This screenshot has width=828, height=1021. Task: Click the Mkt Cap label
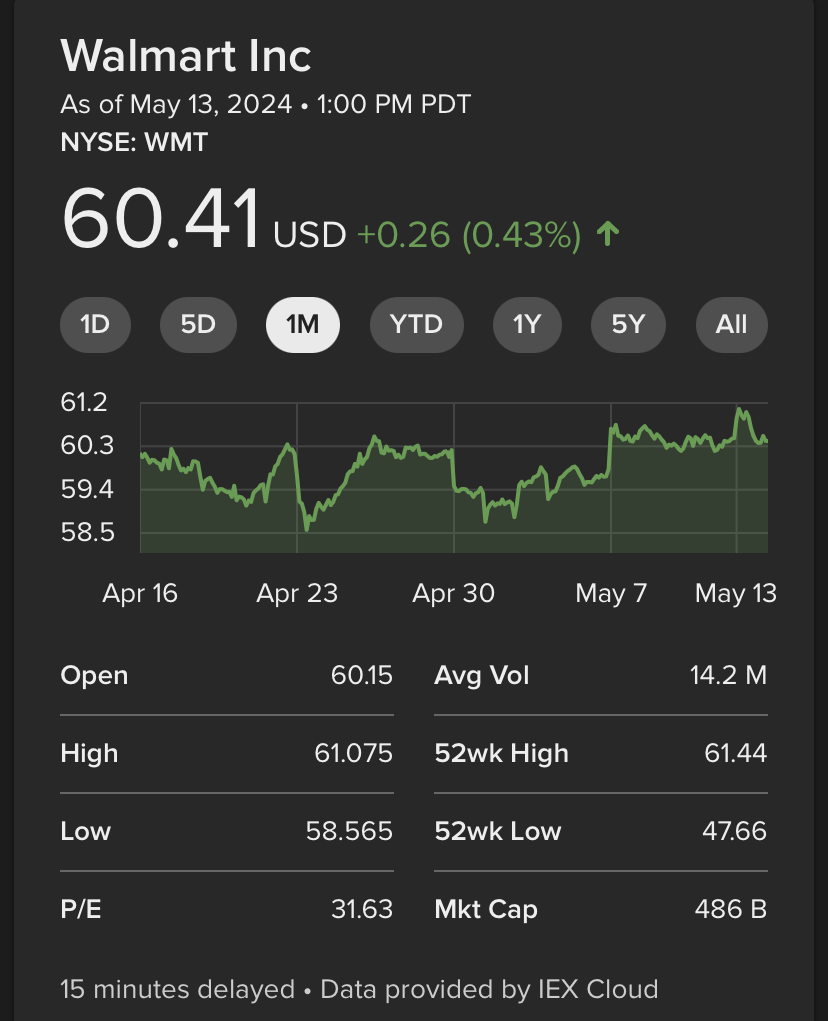click(486, 910)
